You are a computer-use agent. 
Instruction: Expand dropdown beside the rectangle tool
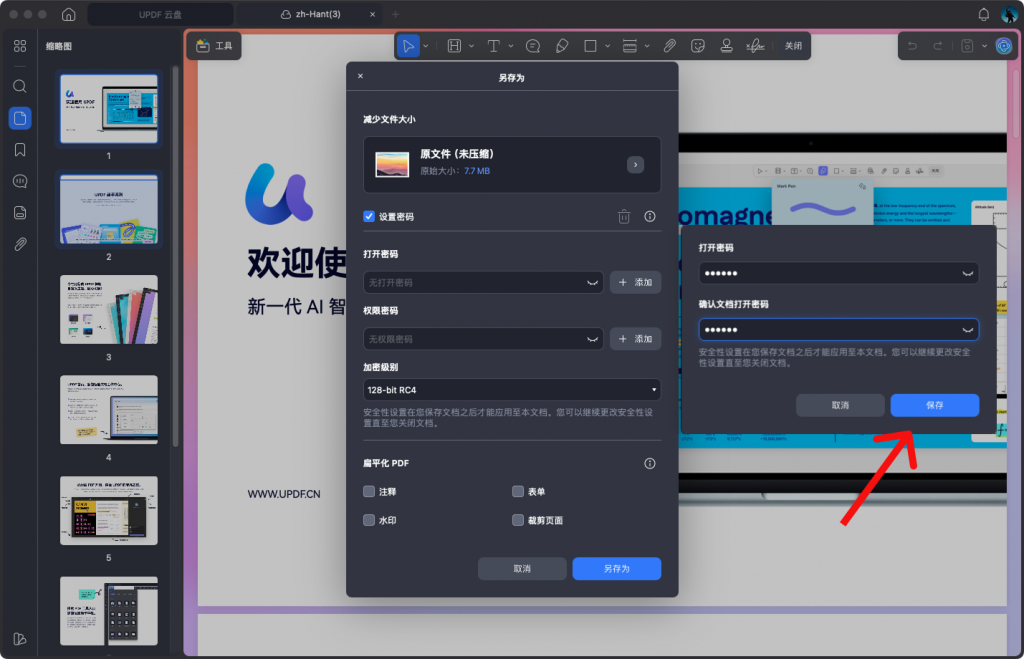pyautogui.click(x=607, y=46)
